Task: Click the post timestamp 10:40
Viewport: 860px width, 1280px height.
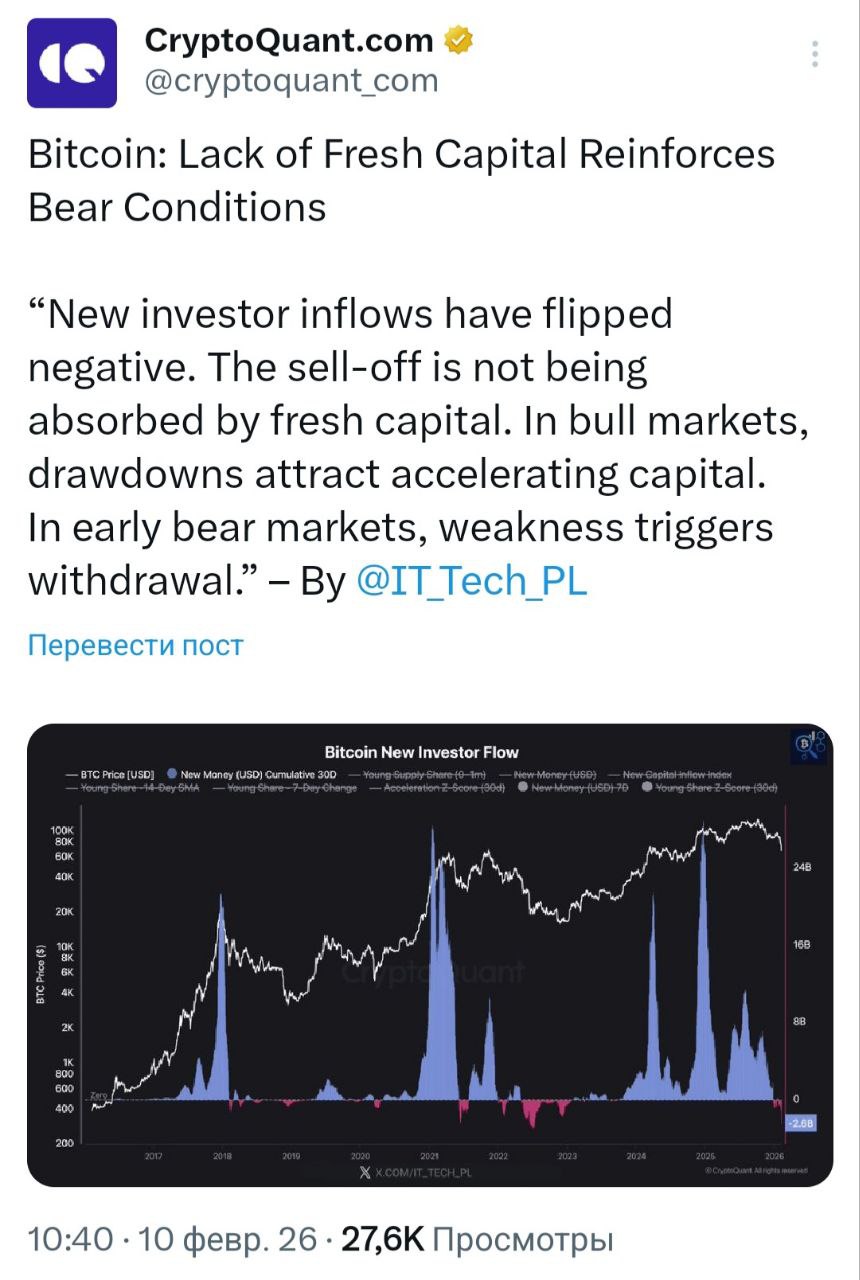Action: pos(70,1240)
